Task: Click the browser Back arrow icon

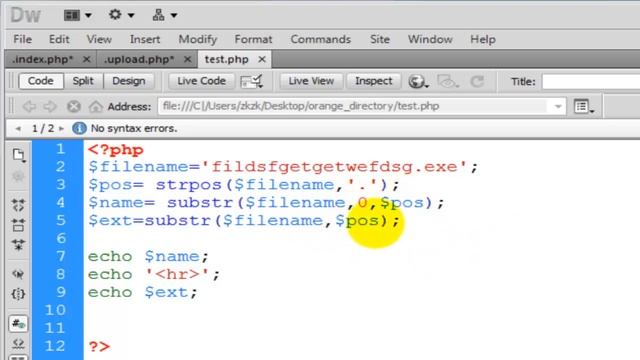Action: pos(29,107)
